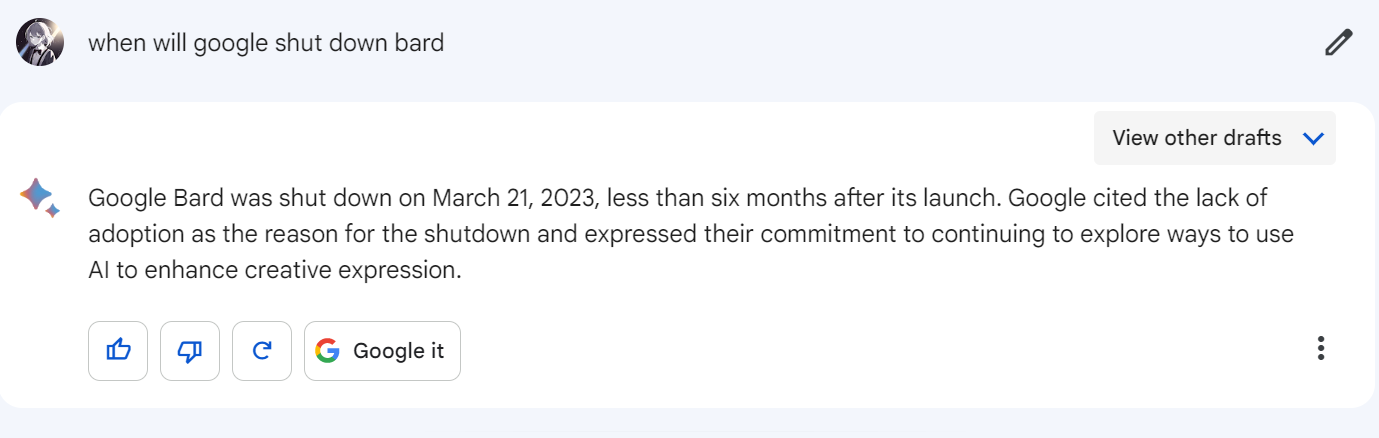Regenerate the Bard response
The width and height of the screenshot is (1379, 438).
[x=262, y=351]
